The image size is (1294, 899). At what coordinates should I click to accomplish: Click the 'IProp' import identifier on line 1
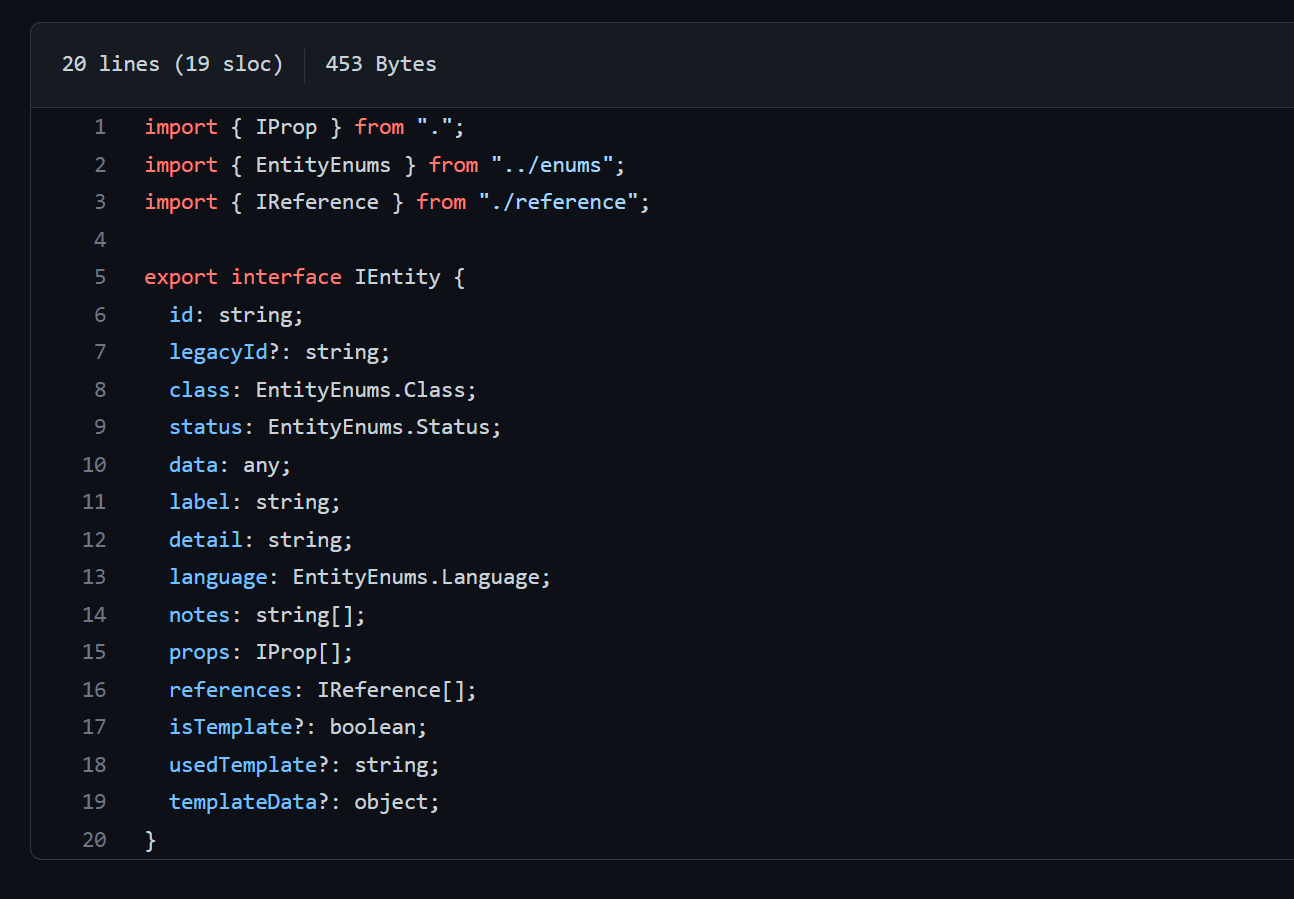[x=286, y=127]
